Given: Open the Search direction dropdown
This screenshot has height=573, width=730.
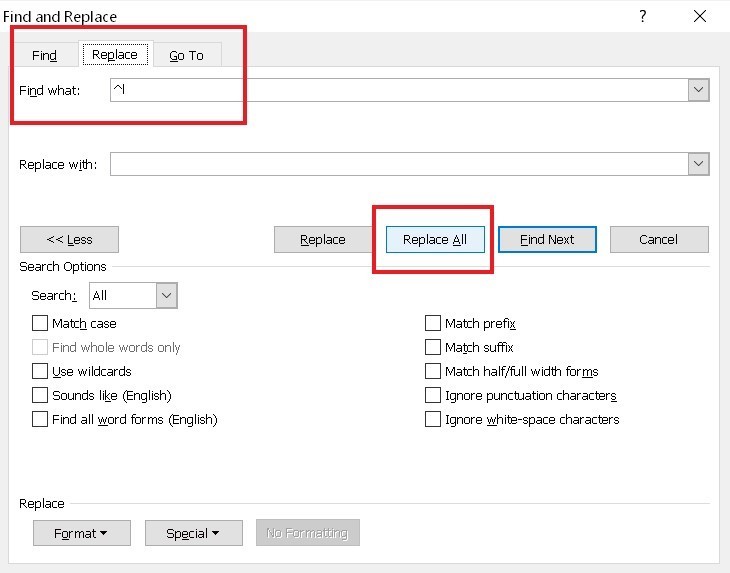Looking at the screenshot, I should (167, 295).
